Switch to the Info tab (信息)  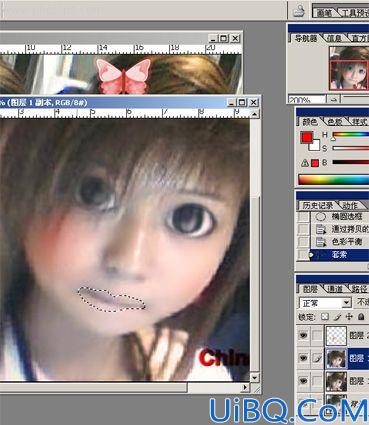point(334,38)
